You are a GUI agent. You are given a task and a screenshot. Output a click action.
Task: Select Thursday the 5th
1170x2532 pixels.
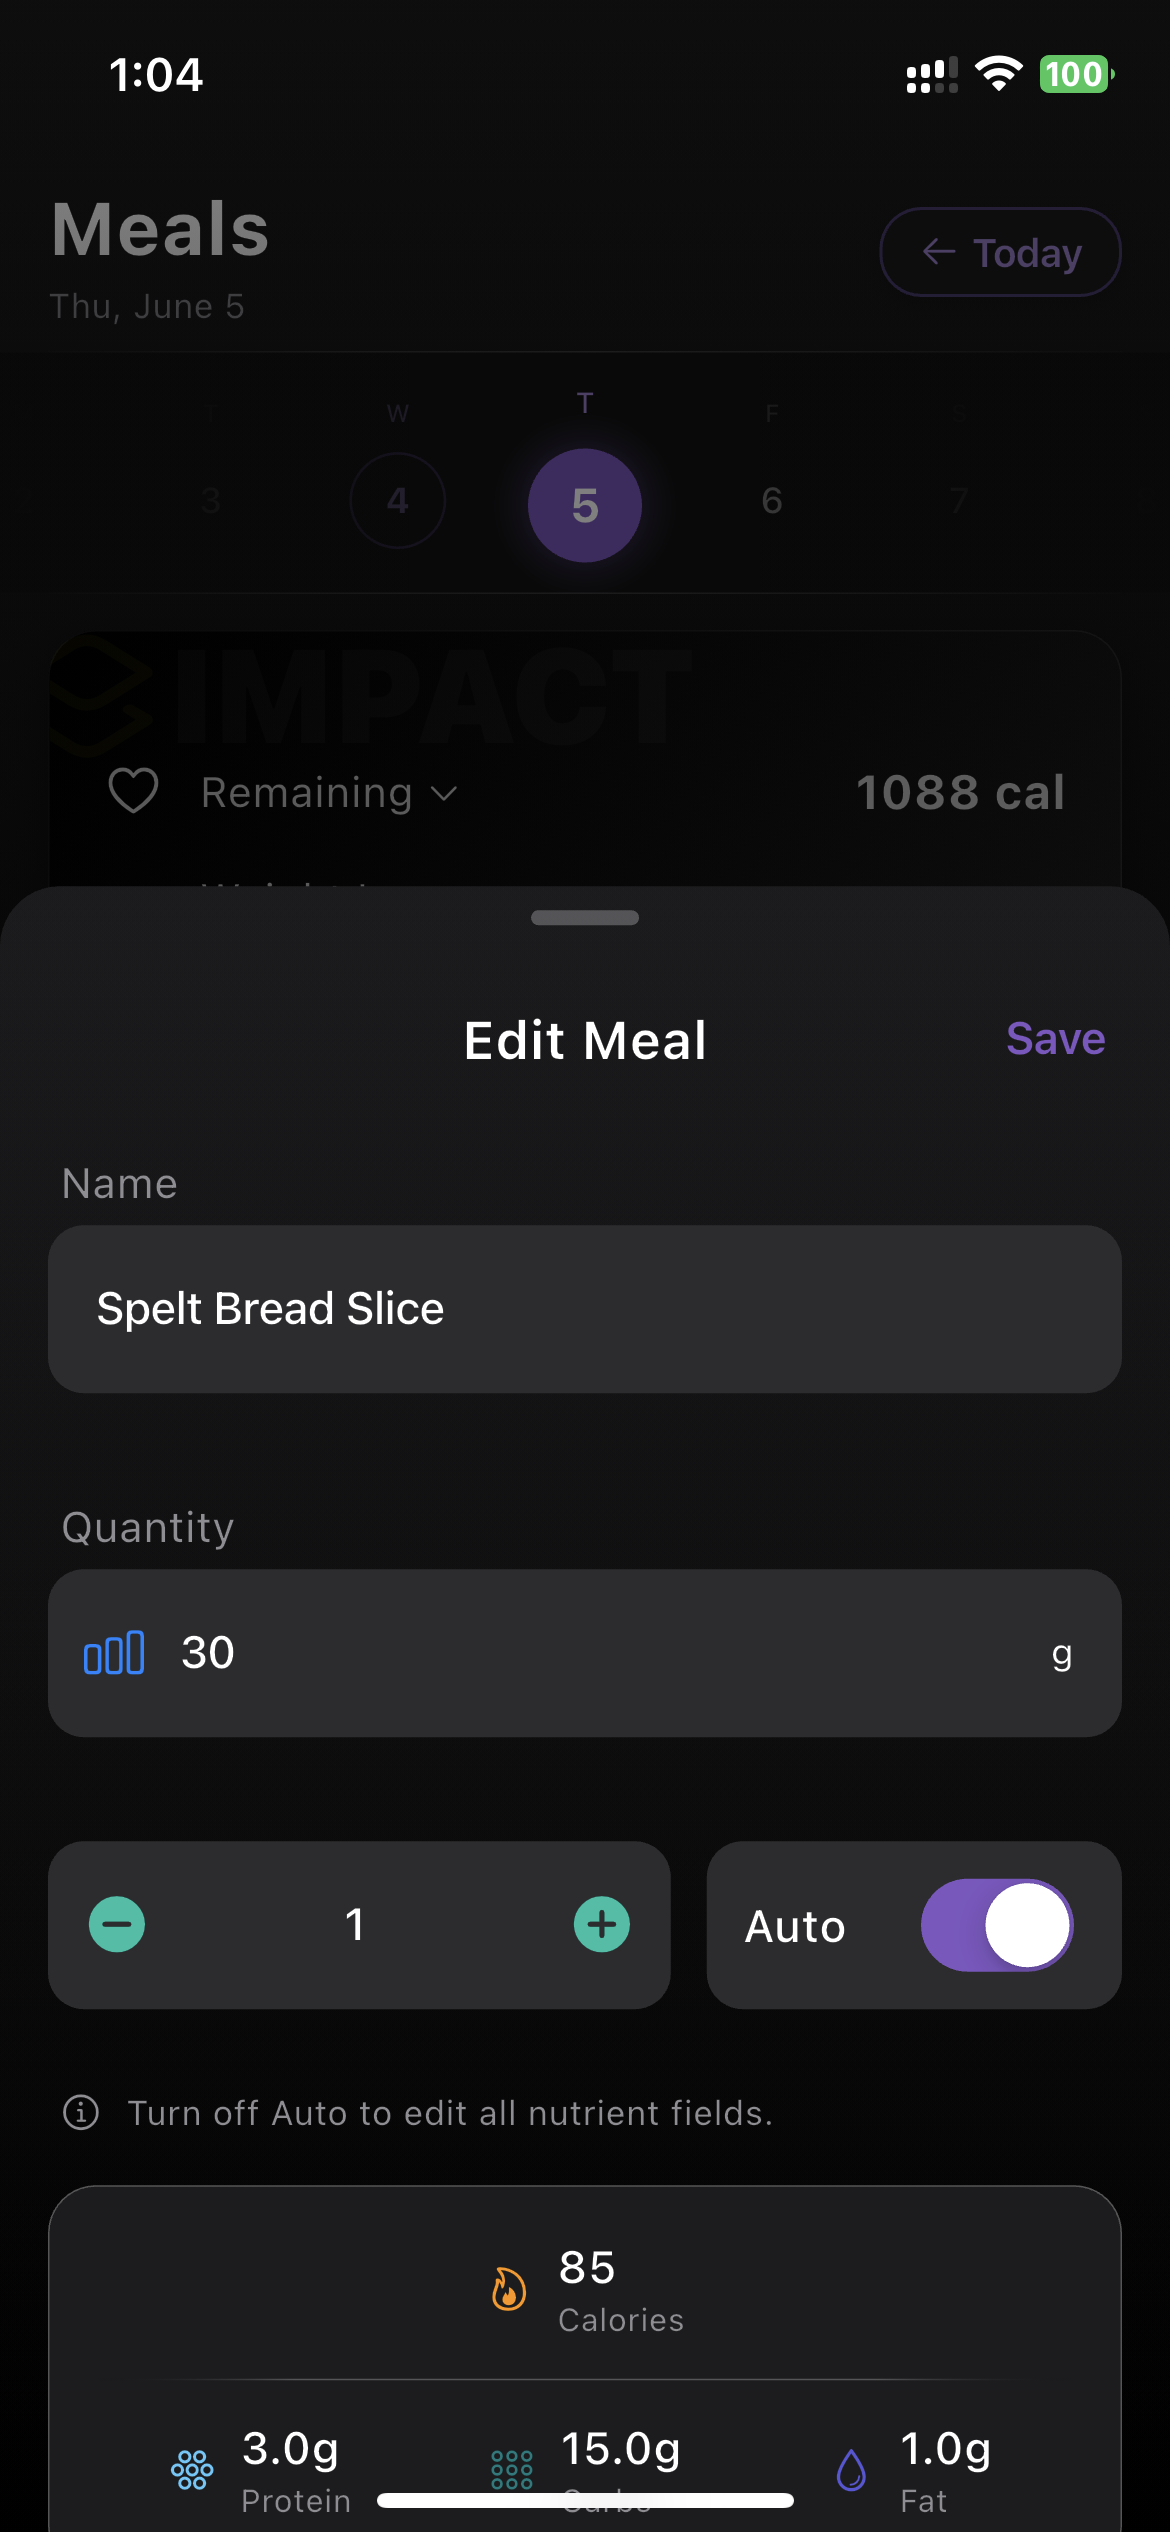tap(585, 505)
